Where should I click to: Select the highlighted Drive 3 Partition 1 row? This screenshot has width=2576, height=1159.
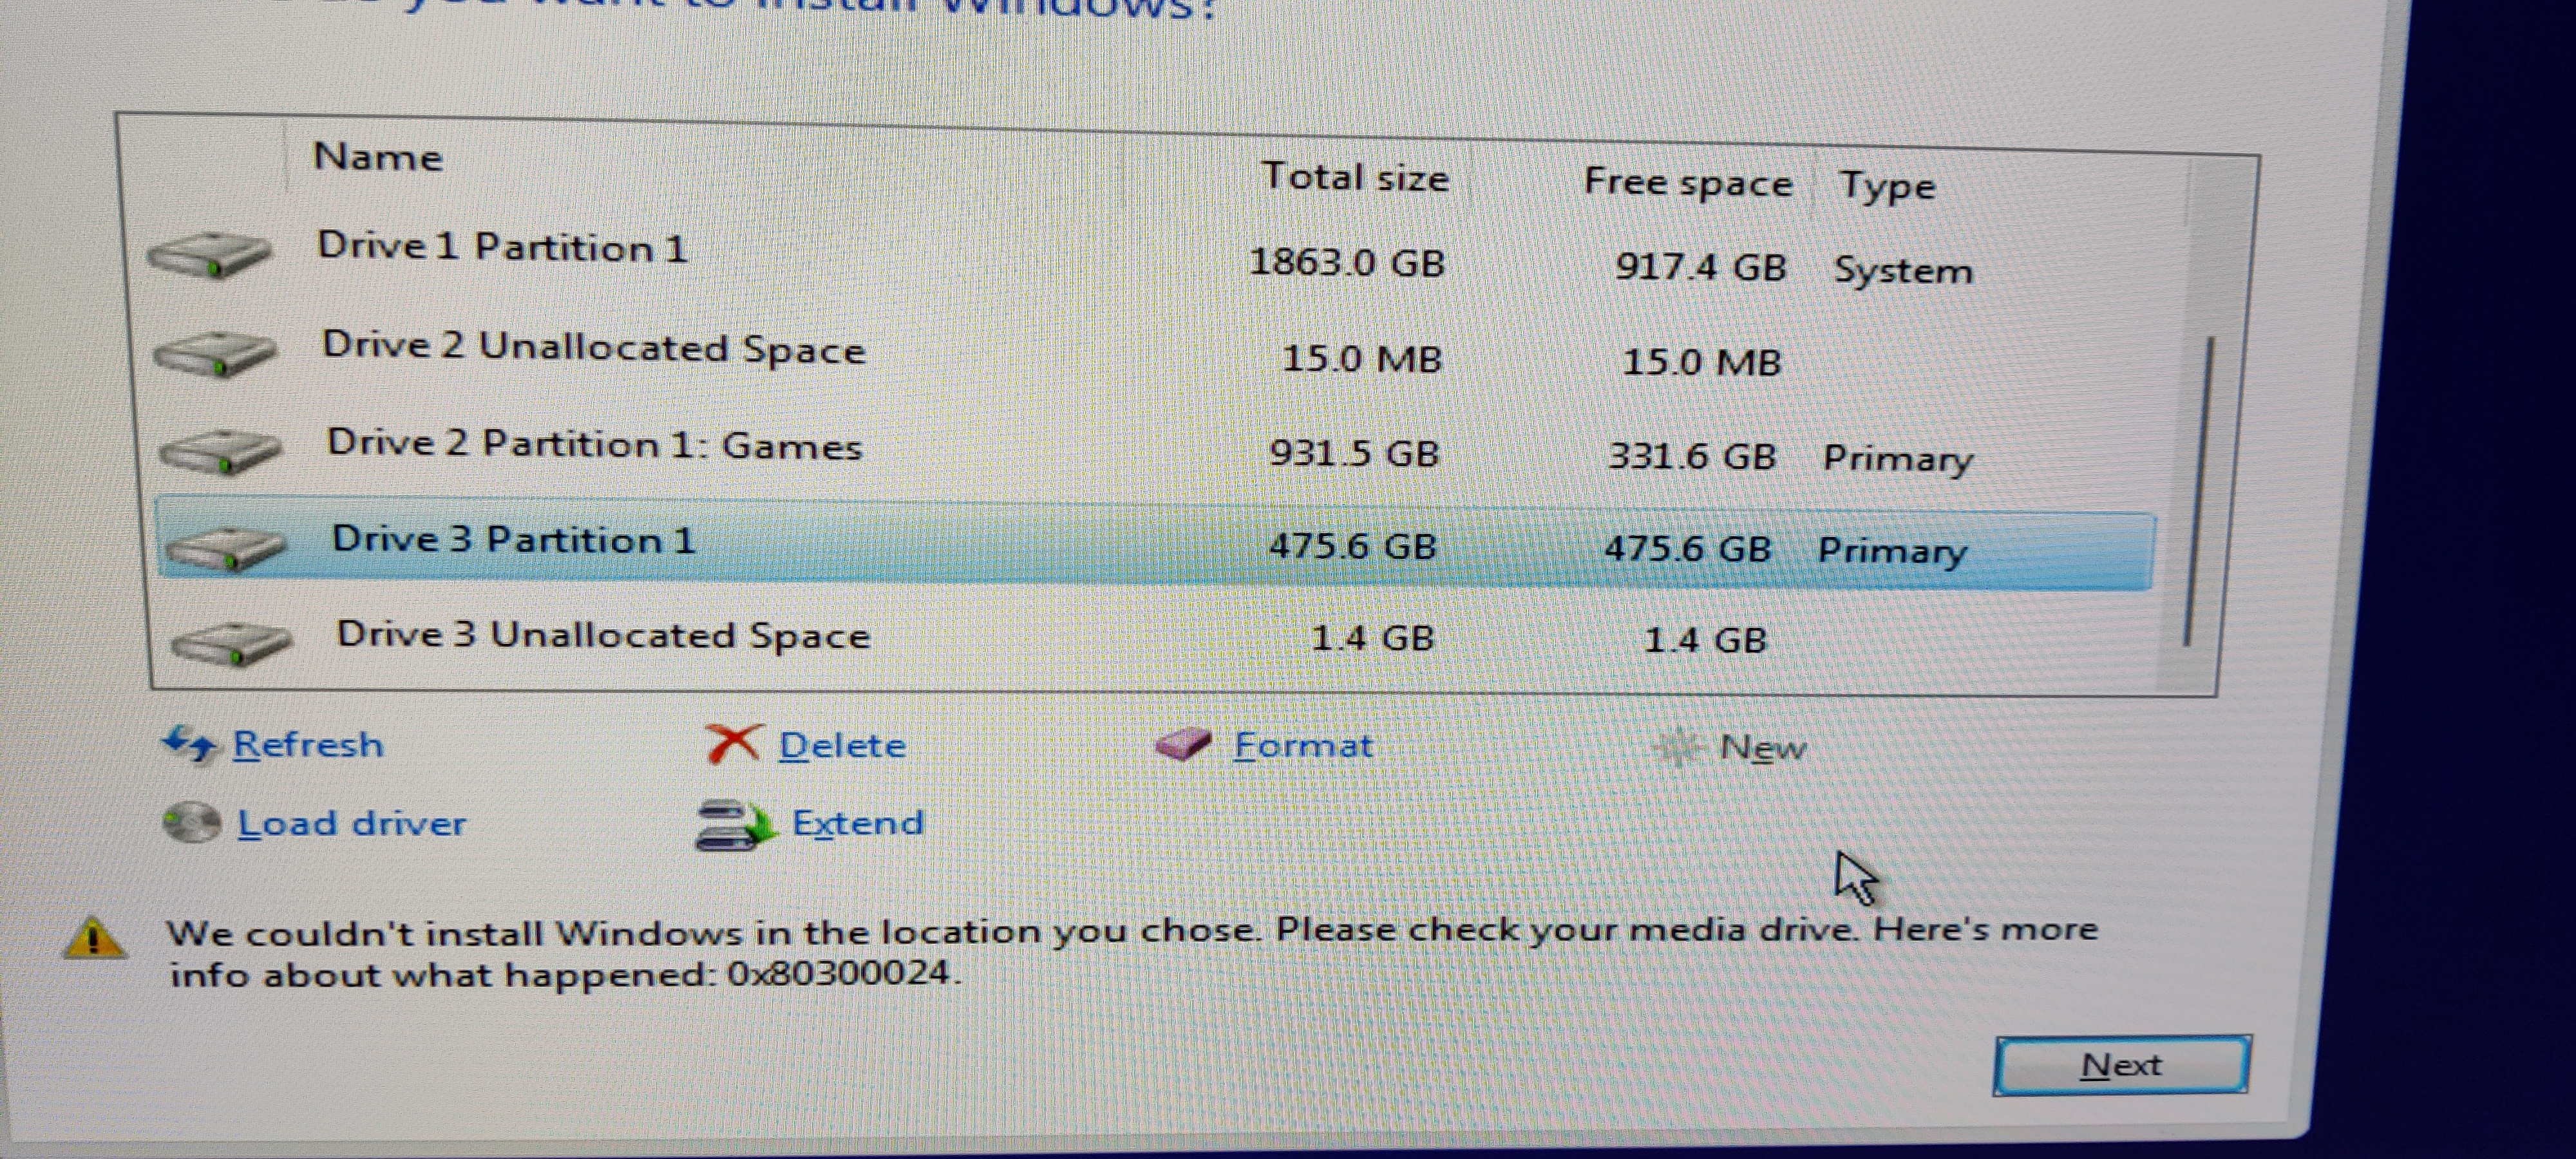(1155, 545)
